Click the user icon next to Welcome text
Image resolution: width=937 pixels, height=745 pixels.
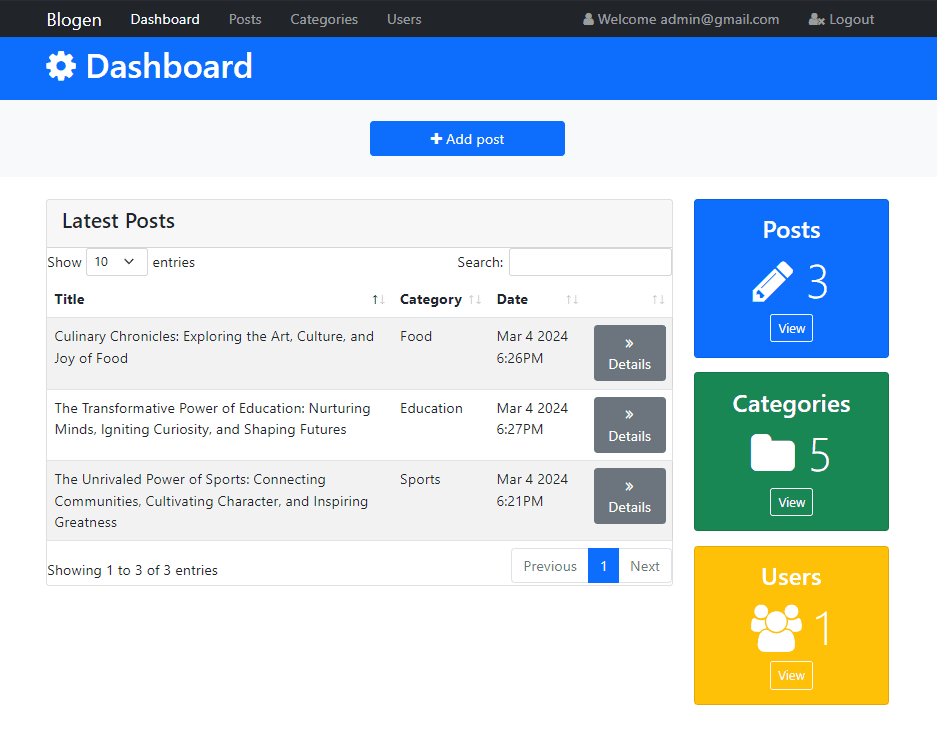tap(588, 19)
